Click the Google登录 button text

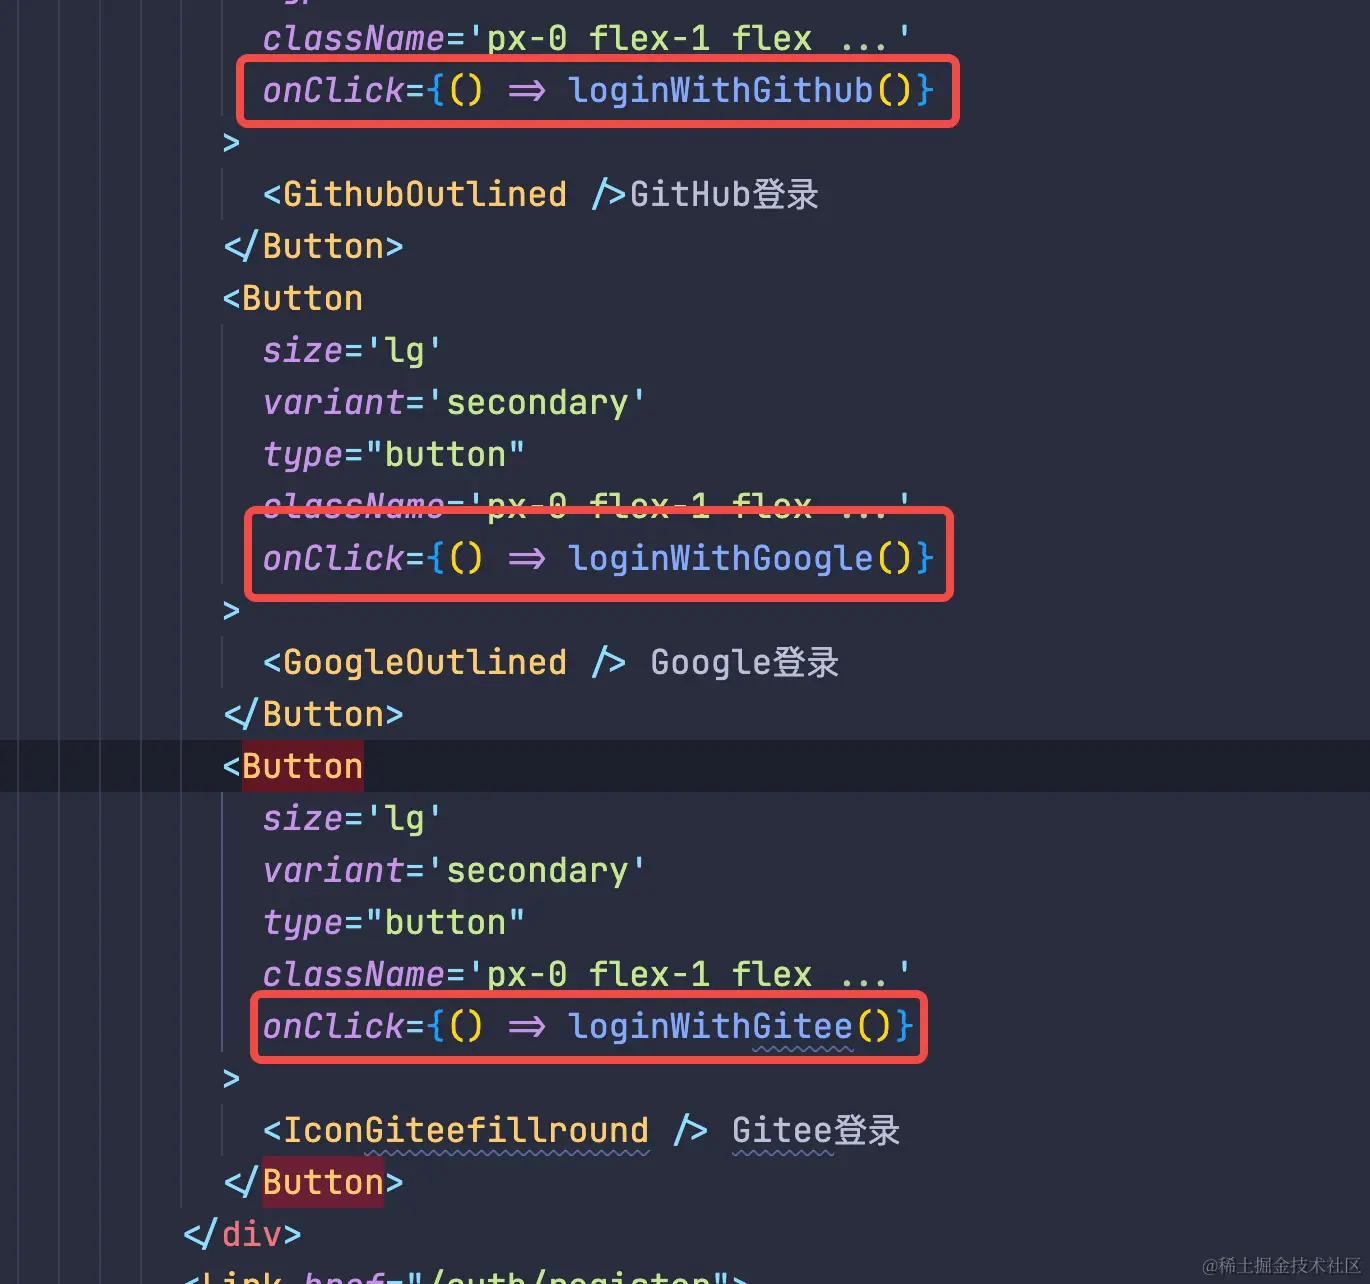tap(744, 662)
